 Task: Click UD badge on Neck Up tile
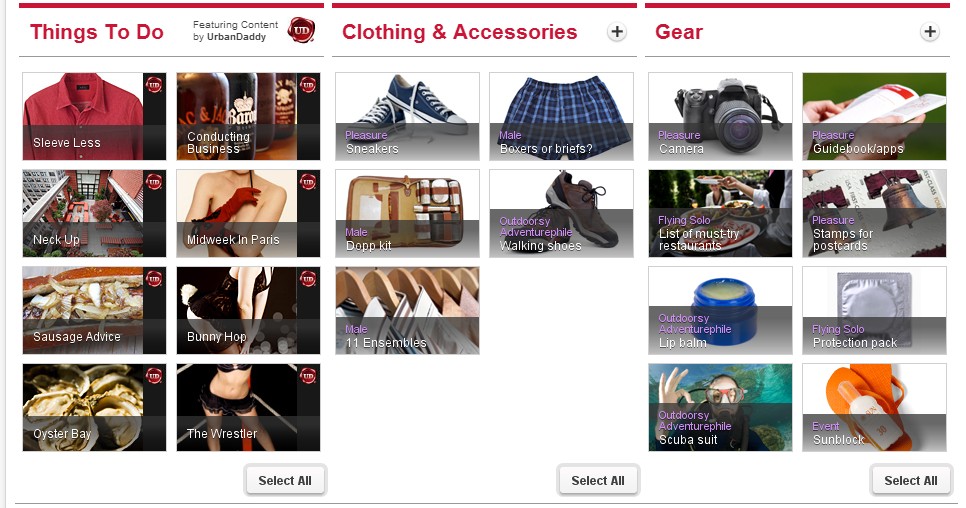point(154,182)
